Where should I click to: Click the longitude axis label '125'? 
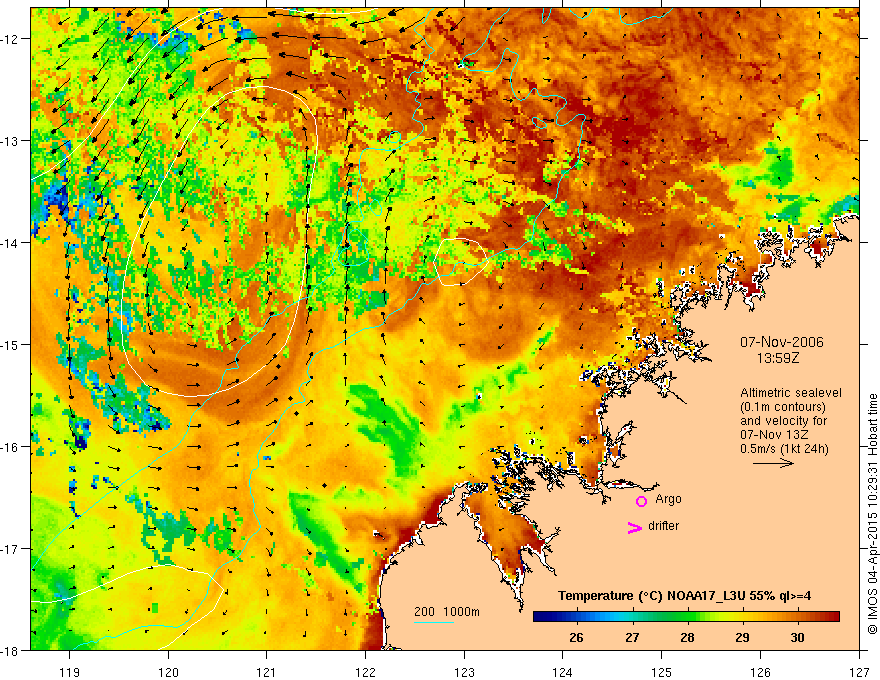click(x=662, y=672)
